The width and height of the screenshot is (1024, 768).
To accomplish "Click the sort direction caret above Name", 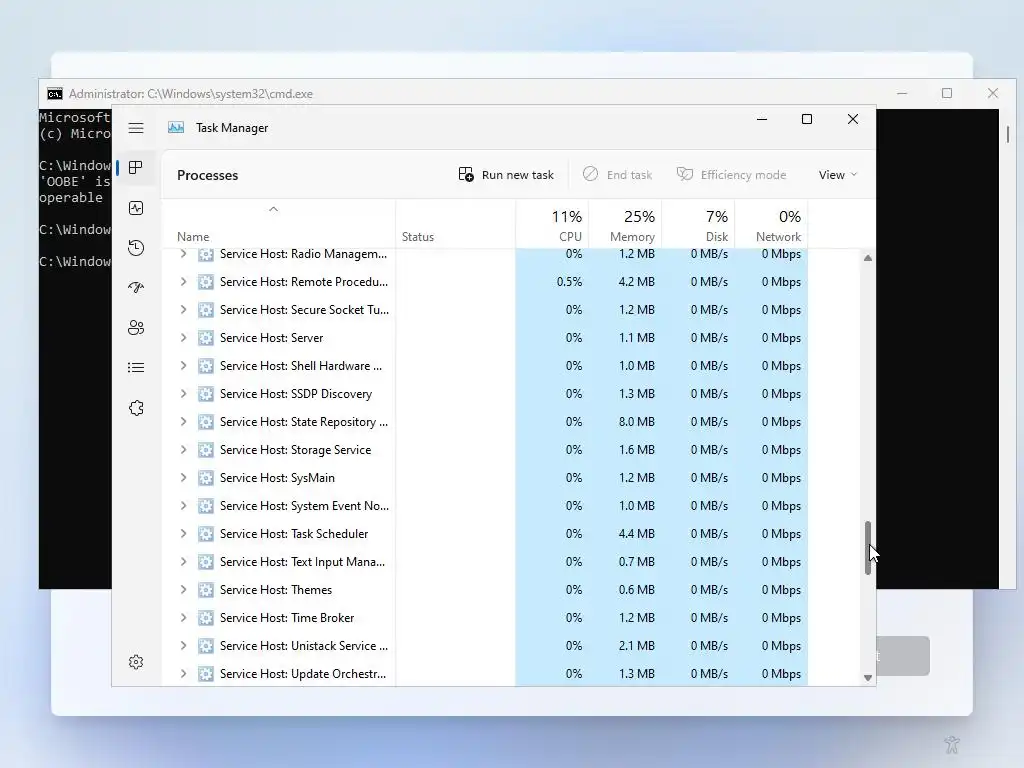I will coord(274,209).
